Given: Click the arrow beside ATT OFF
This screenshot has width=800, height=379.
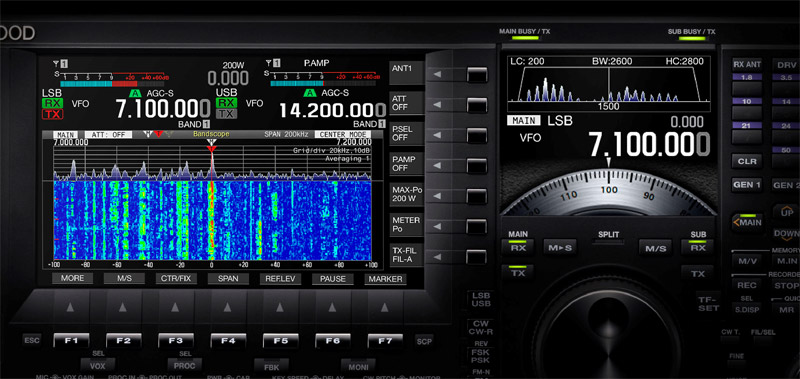Looking at the screenshot, I should click(437, 105).
